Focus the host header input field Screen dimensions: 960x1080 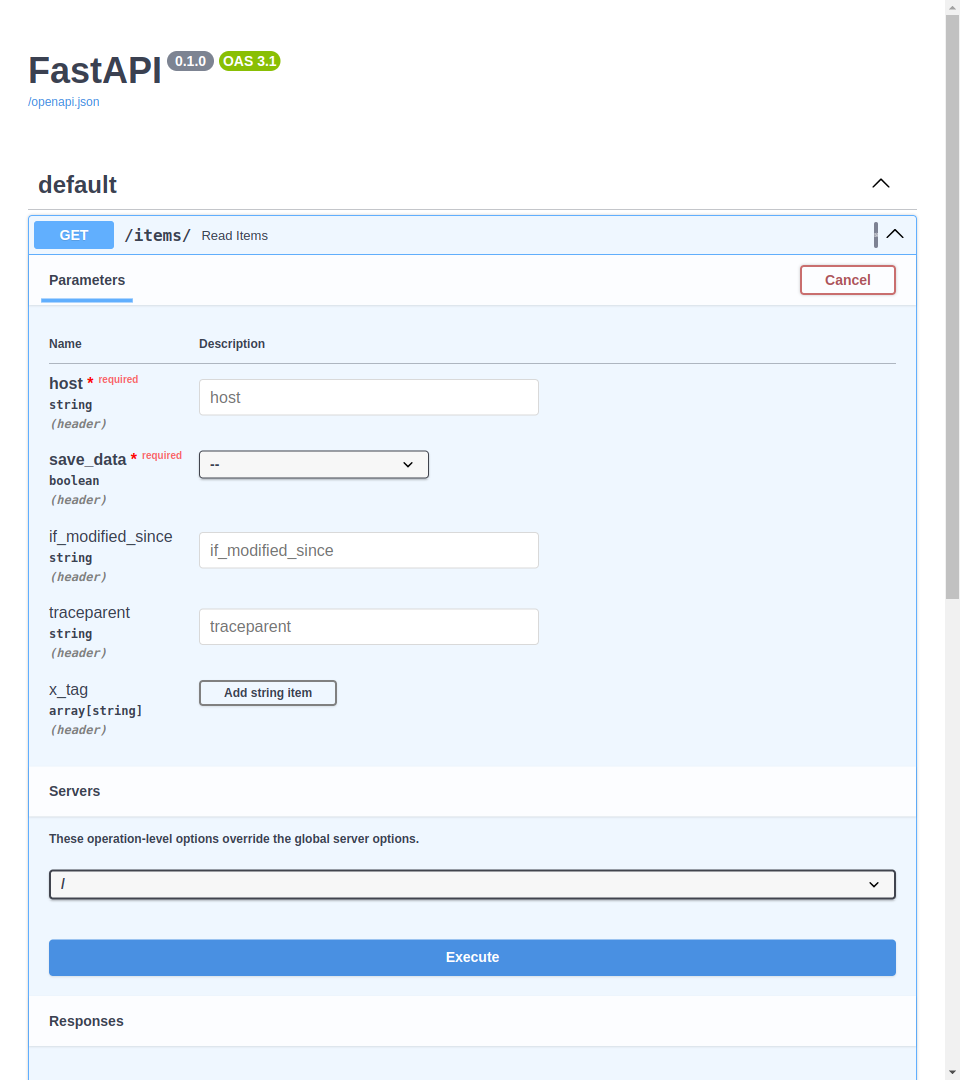coord(369,397)
